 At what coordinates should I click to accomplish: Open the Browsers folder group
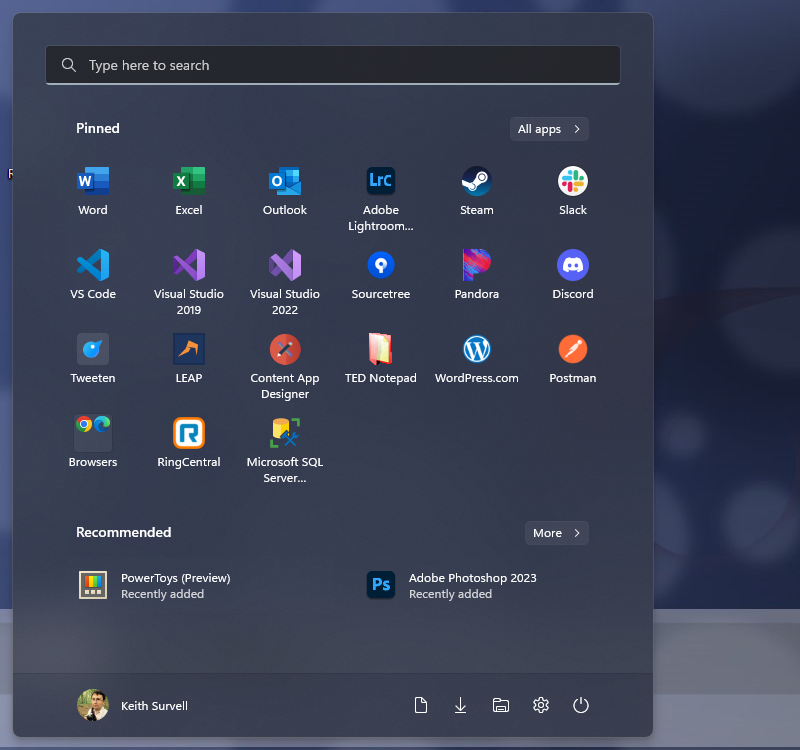pos(93,443)
